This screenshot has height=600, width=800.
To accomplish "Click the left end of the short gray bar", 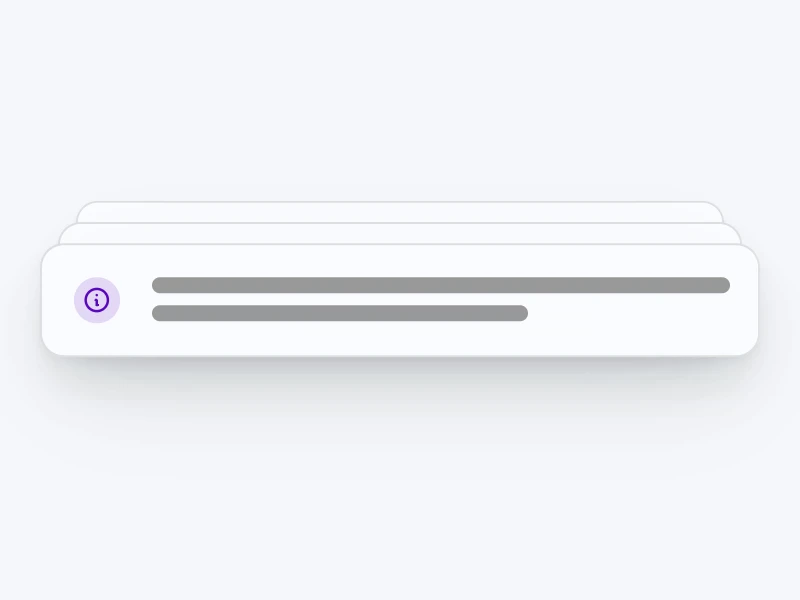I will coord(160,313).
